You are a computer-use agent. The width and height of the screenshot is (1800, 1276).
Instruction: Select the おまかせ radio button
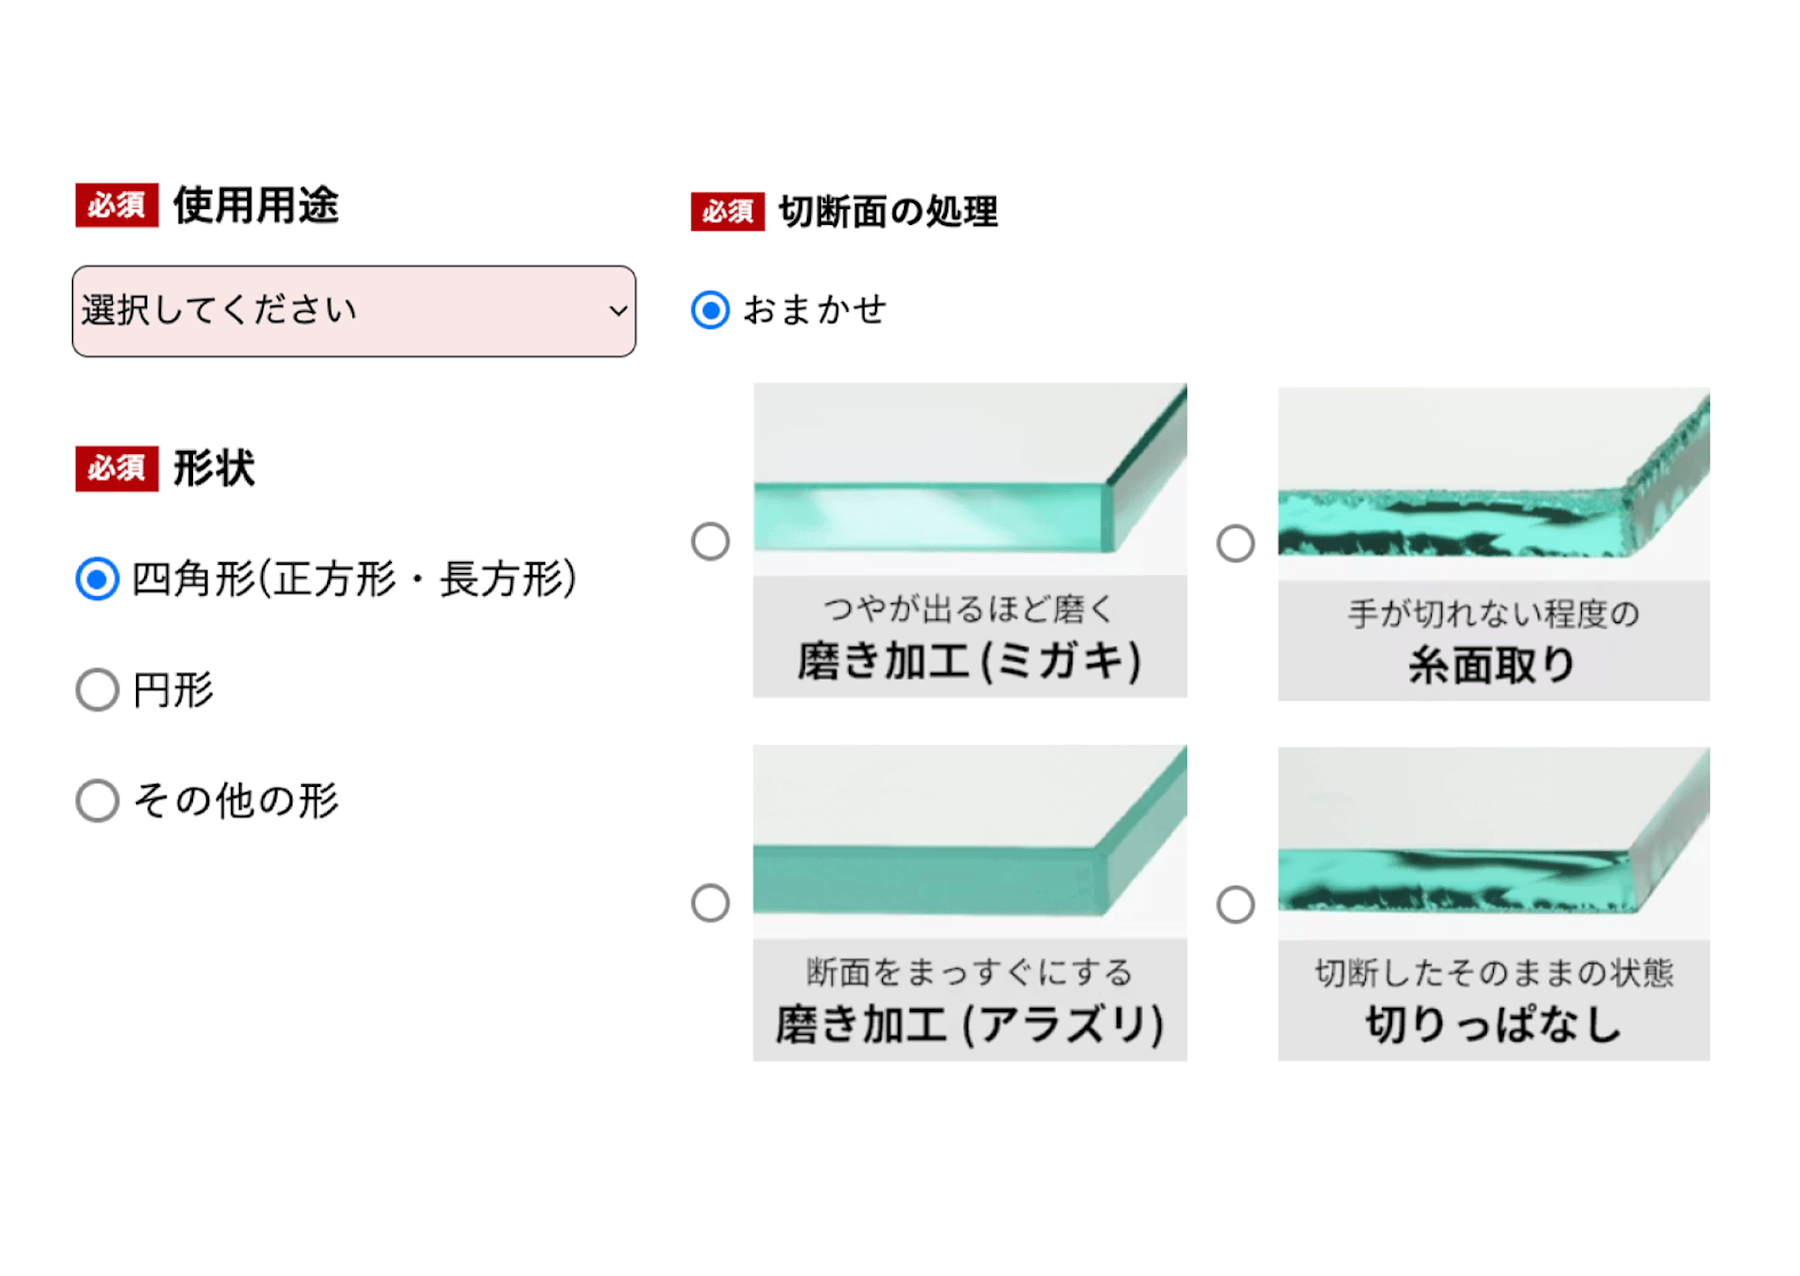pyautogui.click(x=710, y=310)
